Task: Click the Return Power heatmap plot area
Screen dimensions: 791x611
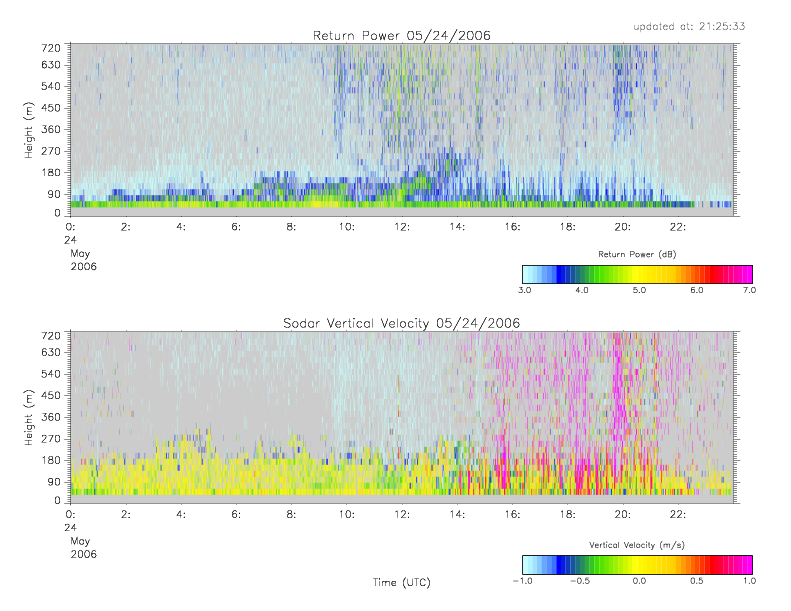Action: tap(402, 130)
